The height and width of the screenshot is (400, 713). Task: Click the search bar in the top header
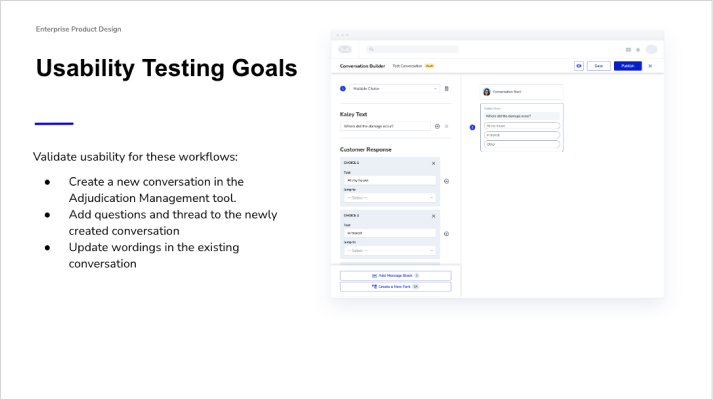[412, 49]
